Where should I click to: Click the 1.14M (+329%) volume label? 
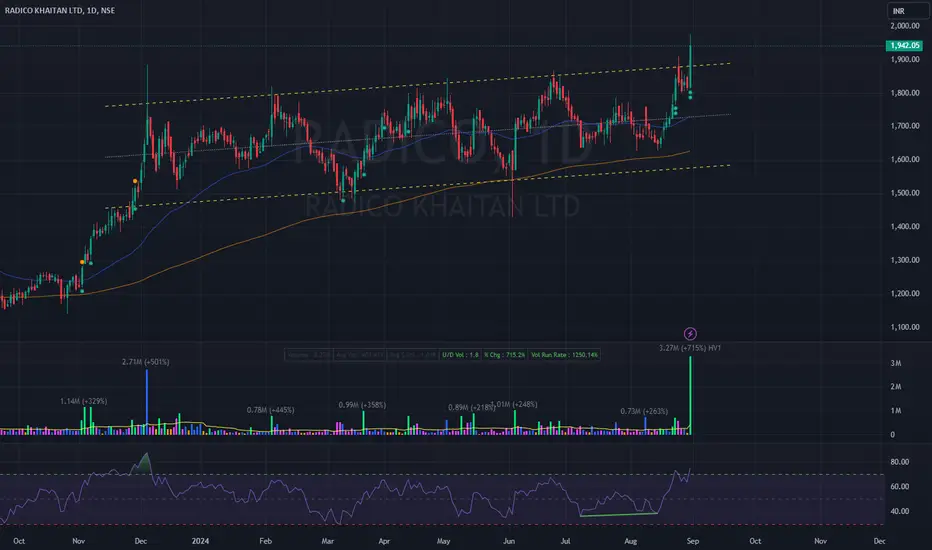pos(83,401)
